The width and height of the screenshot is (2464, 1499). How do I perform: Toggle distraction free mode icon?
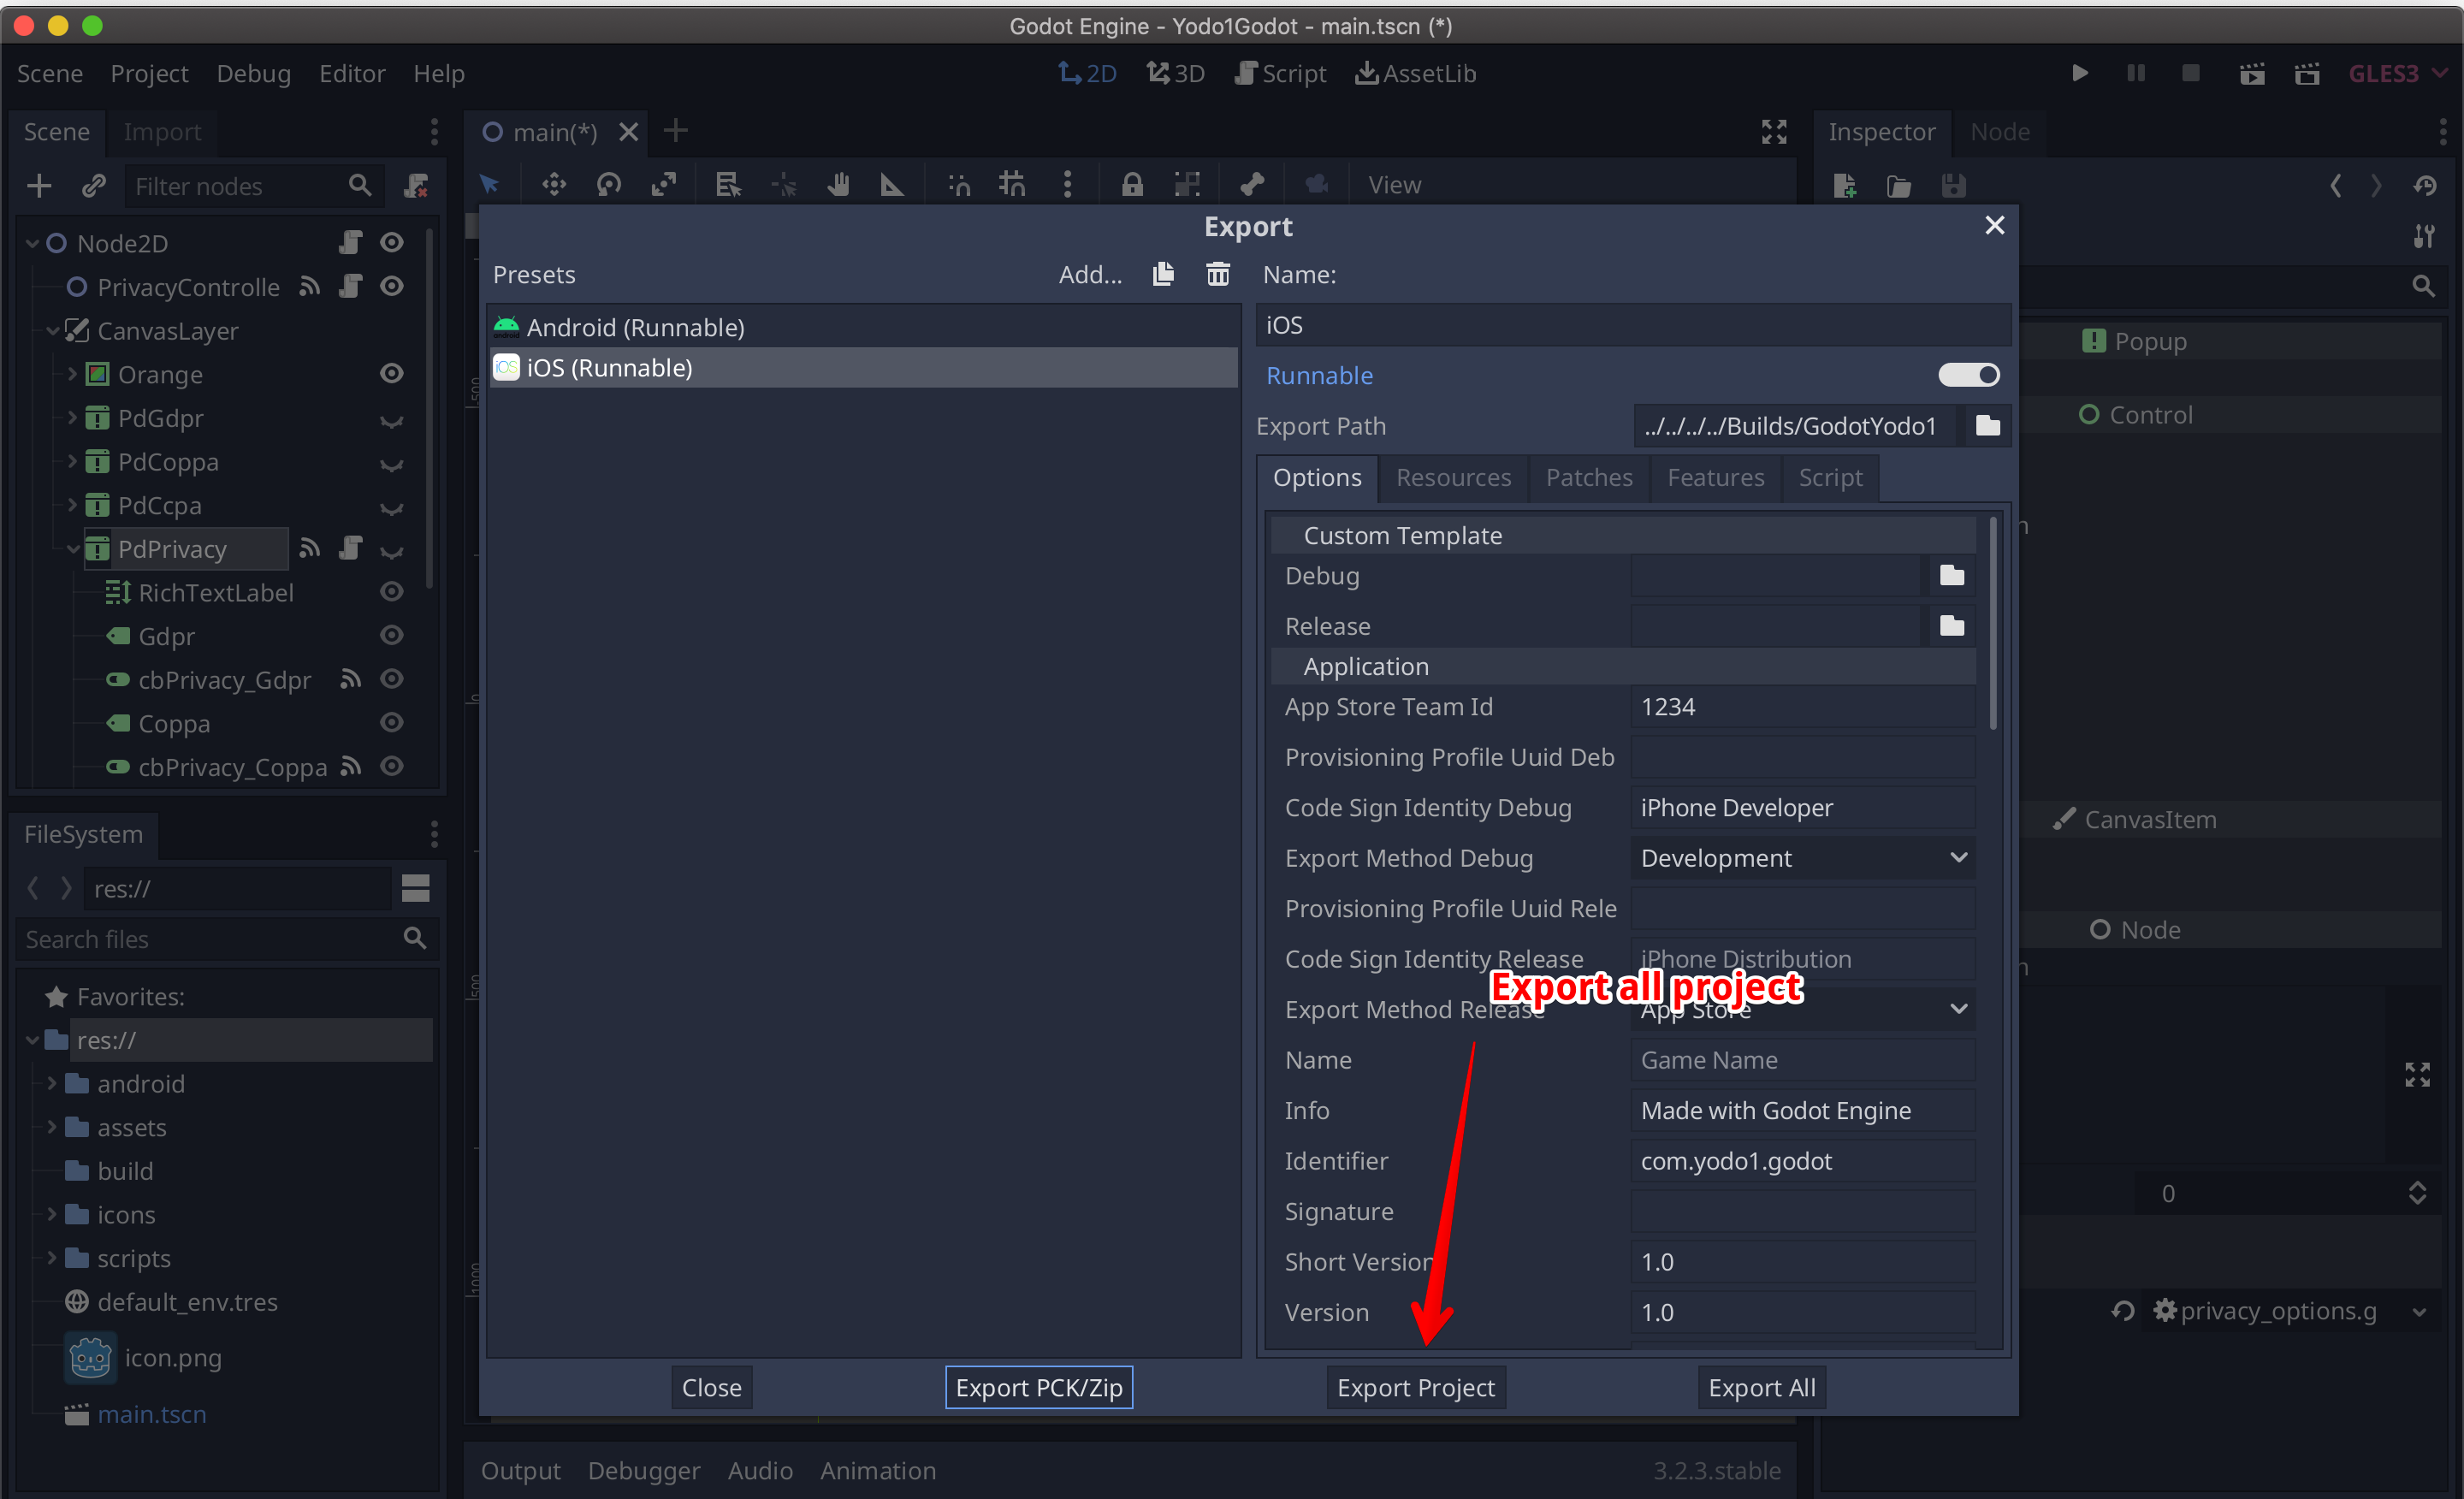click(1773, 132)
